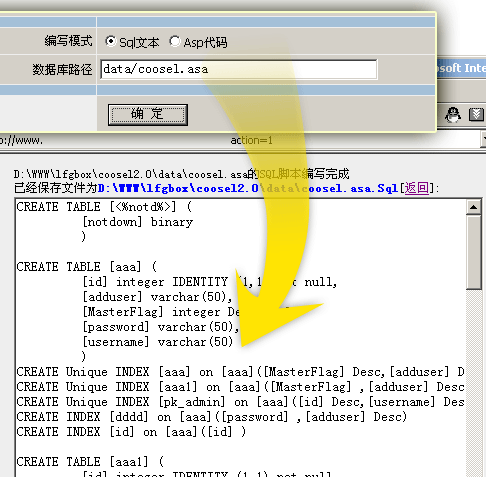Click the CREATE Unique INDEX [pk_admin] line
The height and width of the screenshot is (477, 486).
[x=240, y=402]
